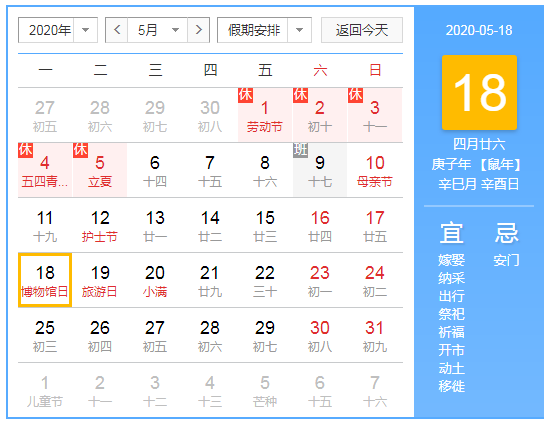549x423 pixels.
Task: Select May 19 旅游日
Action: point(100,280)
